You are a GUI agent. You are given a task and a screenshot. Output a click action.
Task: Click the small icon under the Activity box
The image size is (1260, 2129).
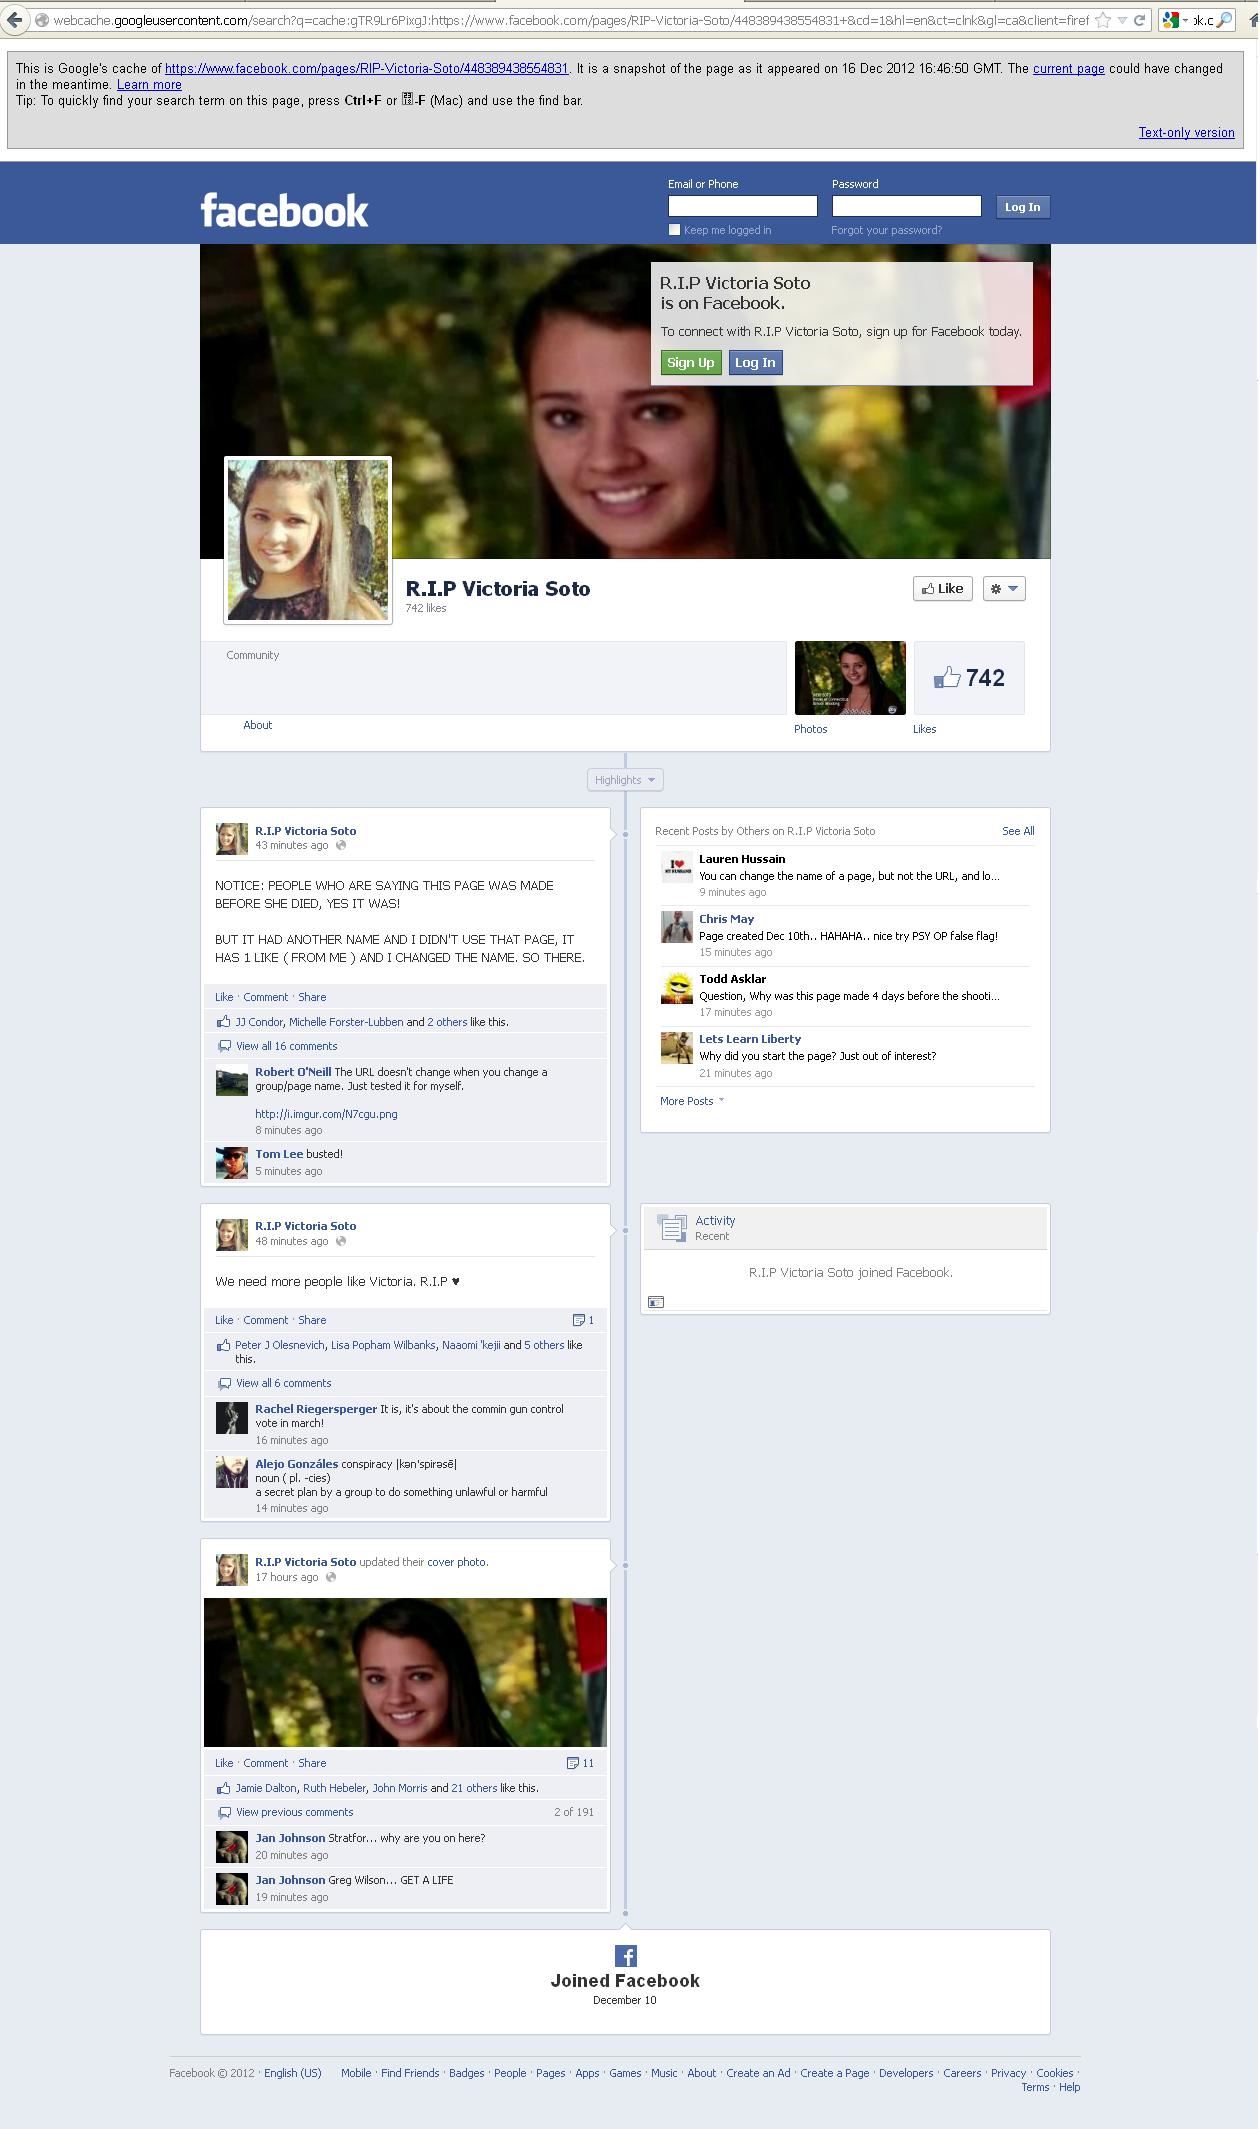(656, 1302)
